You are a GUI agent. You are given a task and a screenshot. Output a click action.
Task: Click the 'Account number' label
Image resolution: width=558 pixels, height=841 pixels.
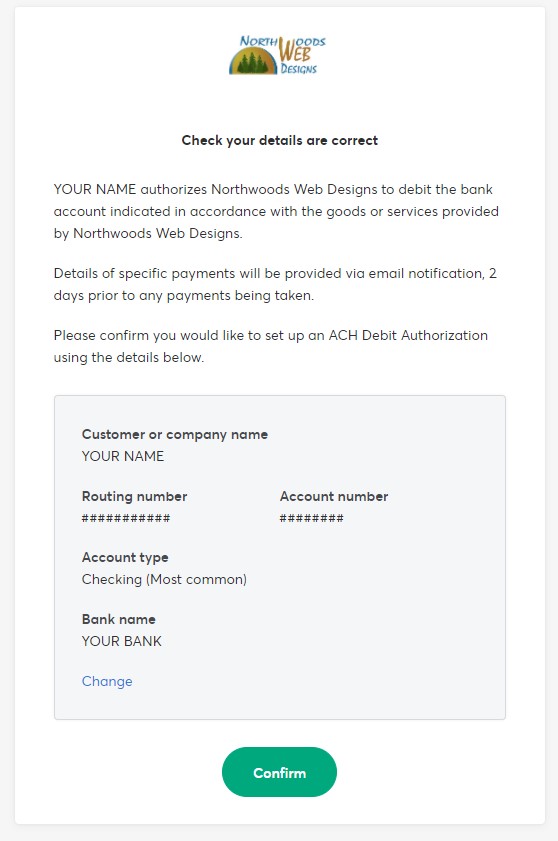click(x=334, y=496)
